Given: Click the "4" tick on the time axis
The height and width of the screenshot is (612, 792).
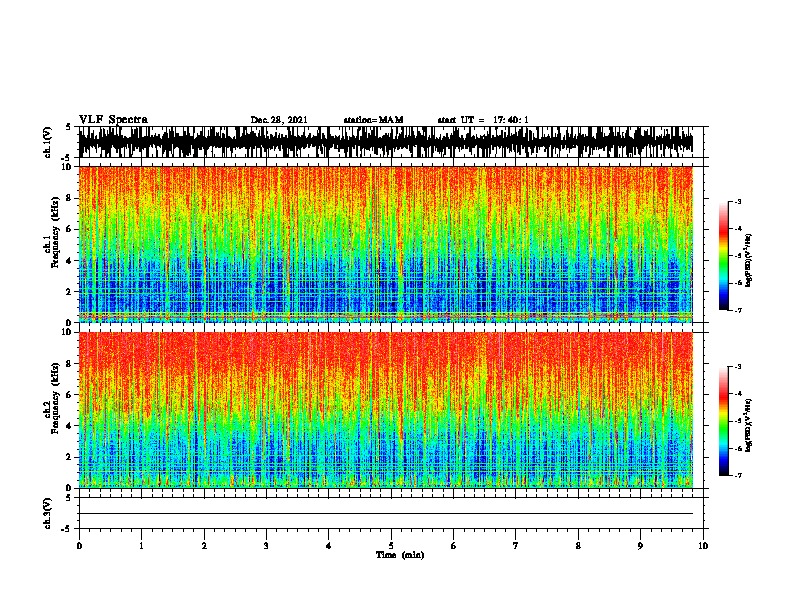Looking at the screenshot, I should tap(329, 546).
